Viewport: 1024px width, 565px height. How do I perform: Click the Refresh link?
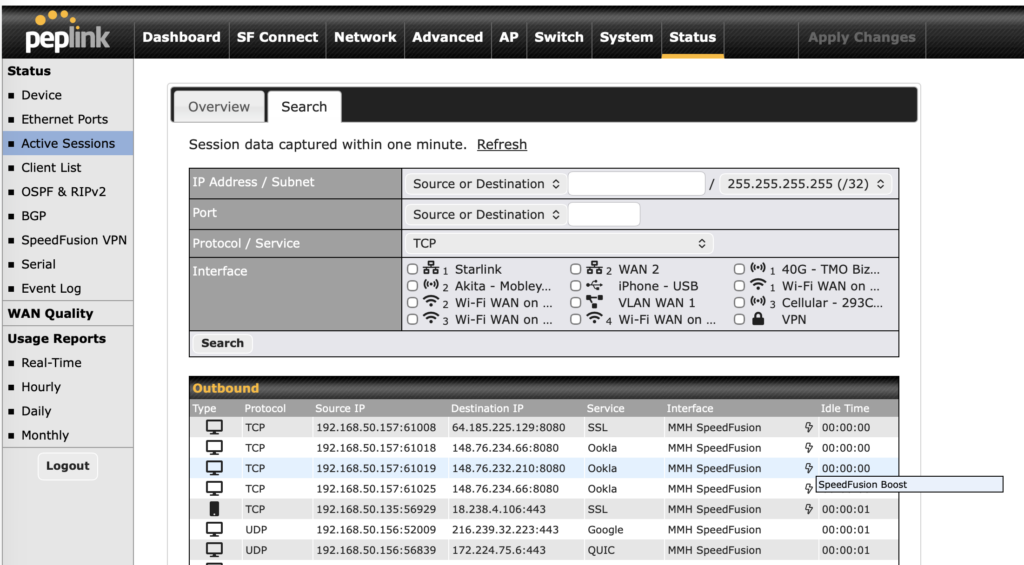tap(502, 144)
